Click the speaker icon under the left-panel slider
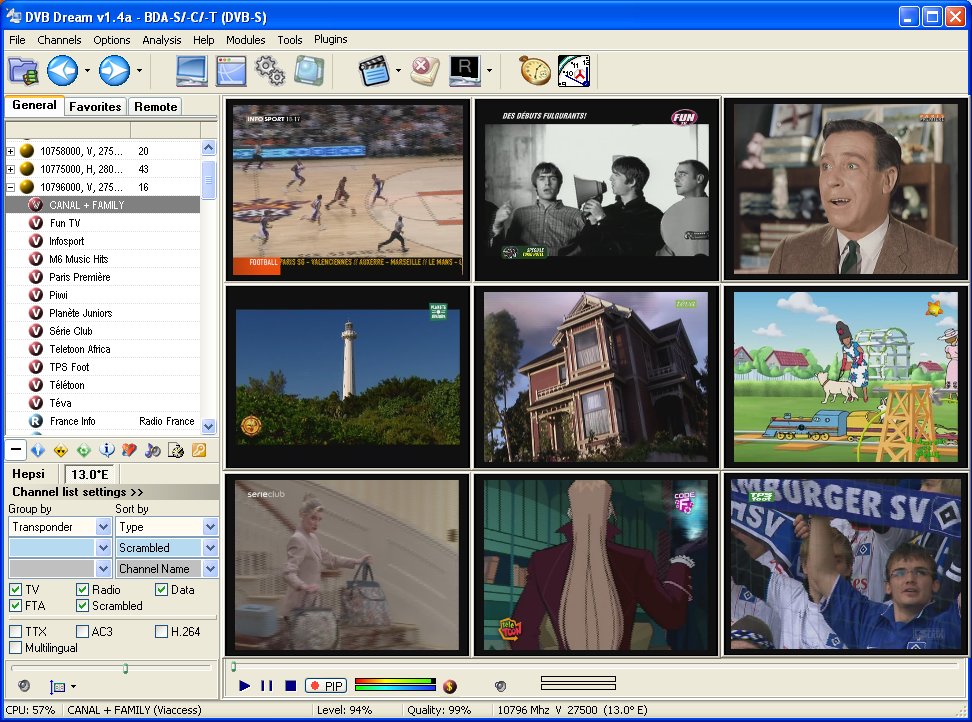 click(x=24, y=685)
